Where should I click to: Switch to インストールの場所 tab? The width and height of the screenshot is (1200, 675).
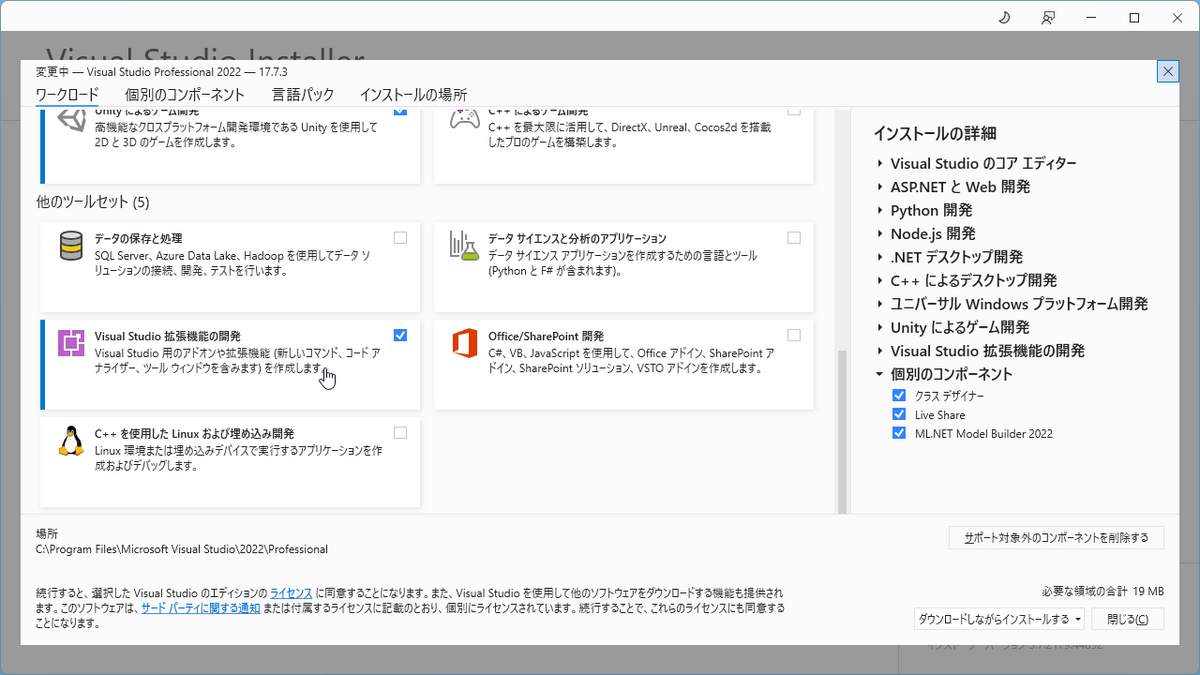point(413,95)
